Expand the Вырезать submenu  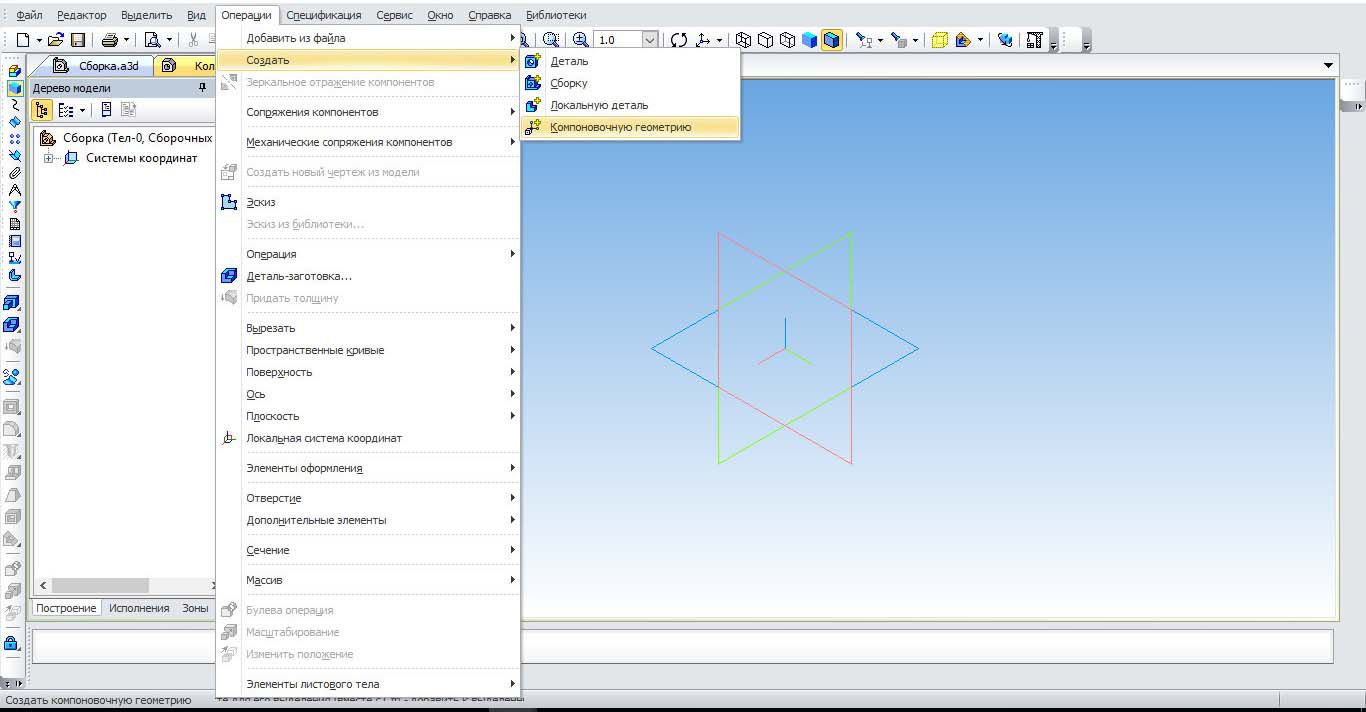(368, 328)
